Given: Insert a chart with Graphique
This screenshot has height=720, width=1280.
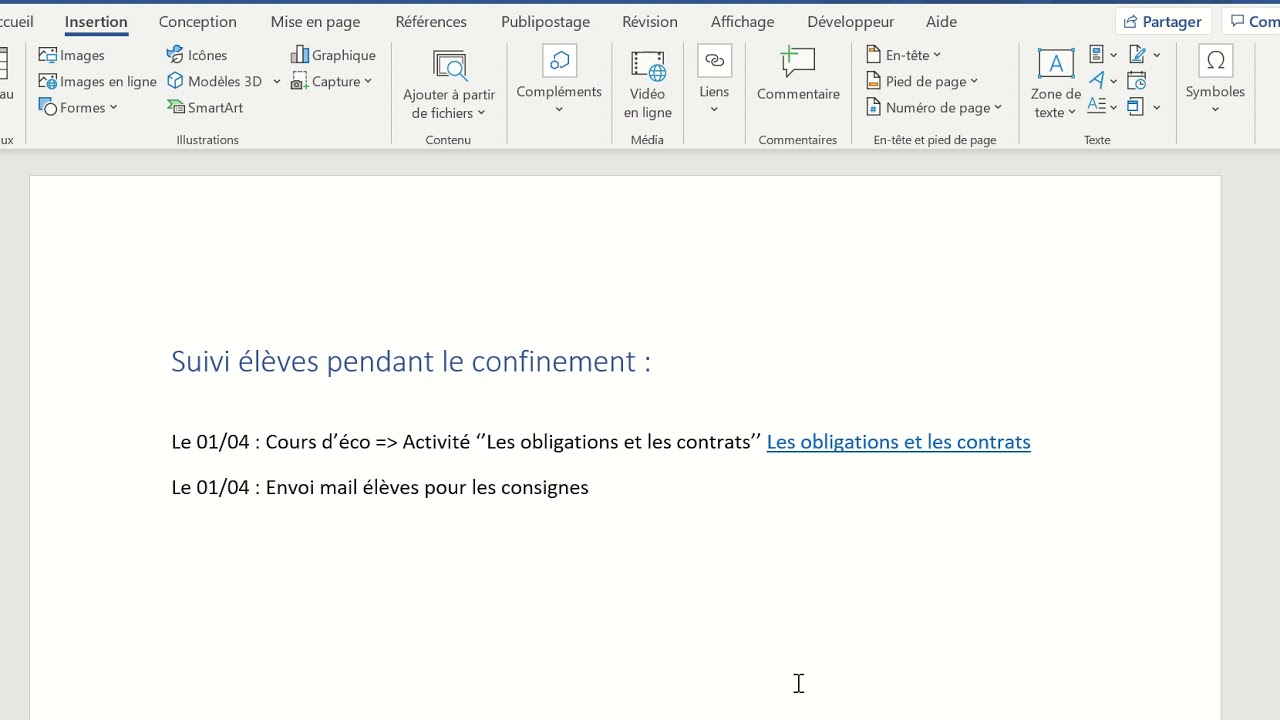Looking at the screenshot, I should [333, 55].
